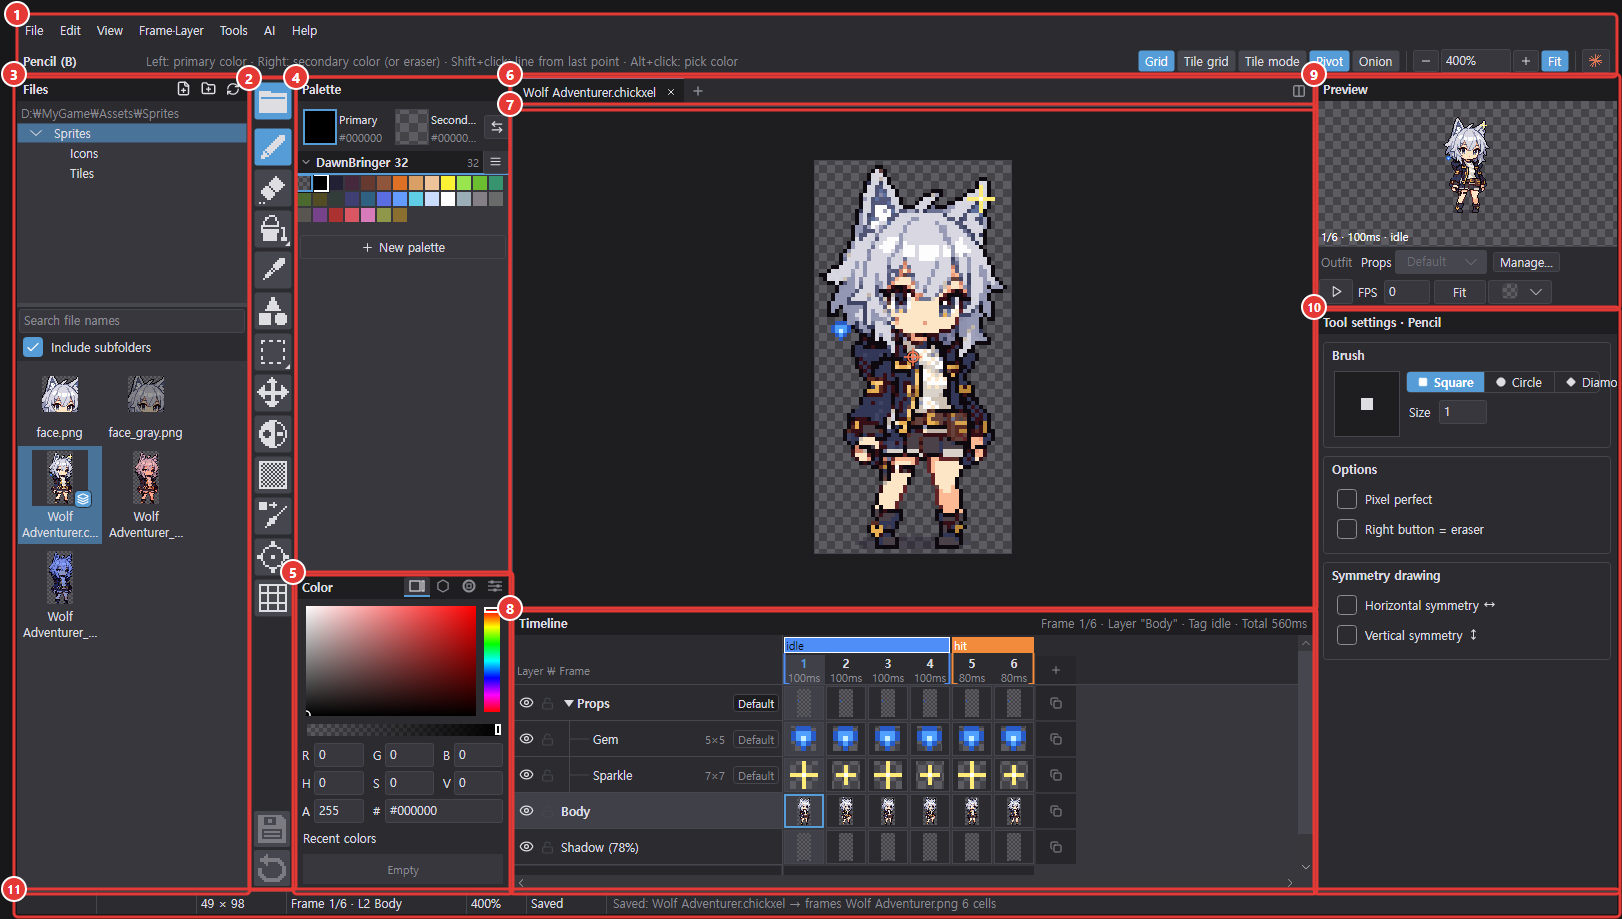
Task: Open the Outfit Default dropdown in Preview
Action: click(1442, 262)
